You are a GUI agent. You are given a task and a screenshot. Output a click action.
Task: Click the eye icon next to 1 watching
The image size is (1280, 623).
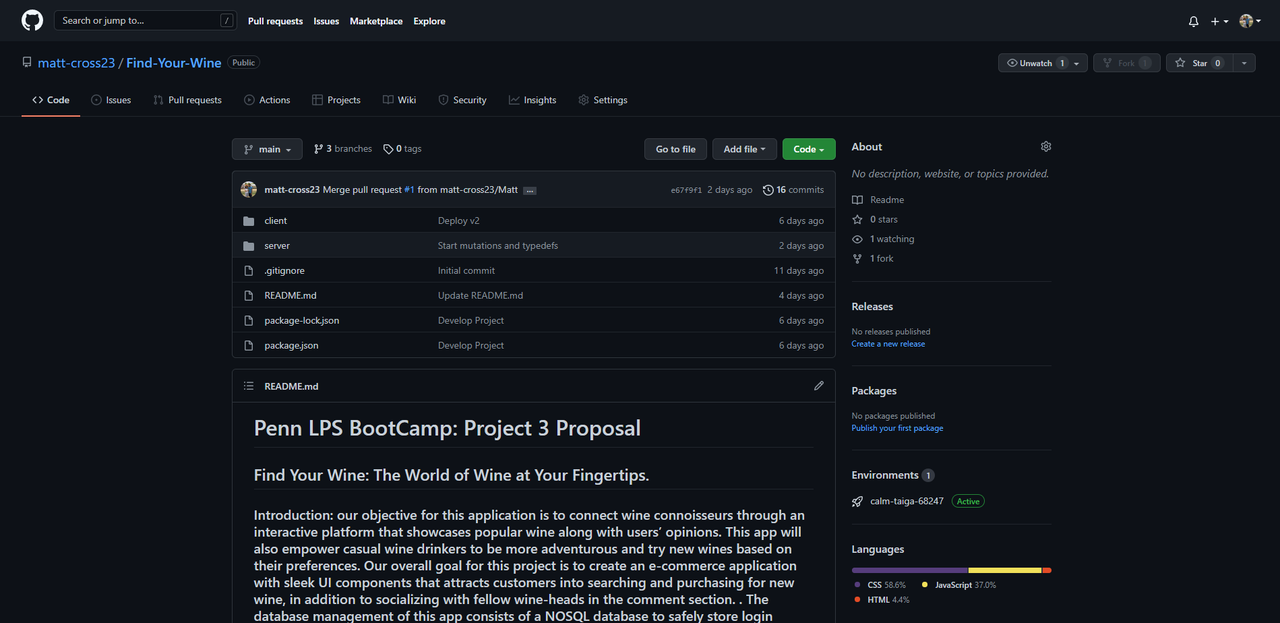(857, 239)
